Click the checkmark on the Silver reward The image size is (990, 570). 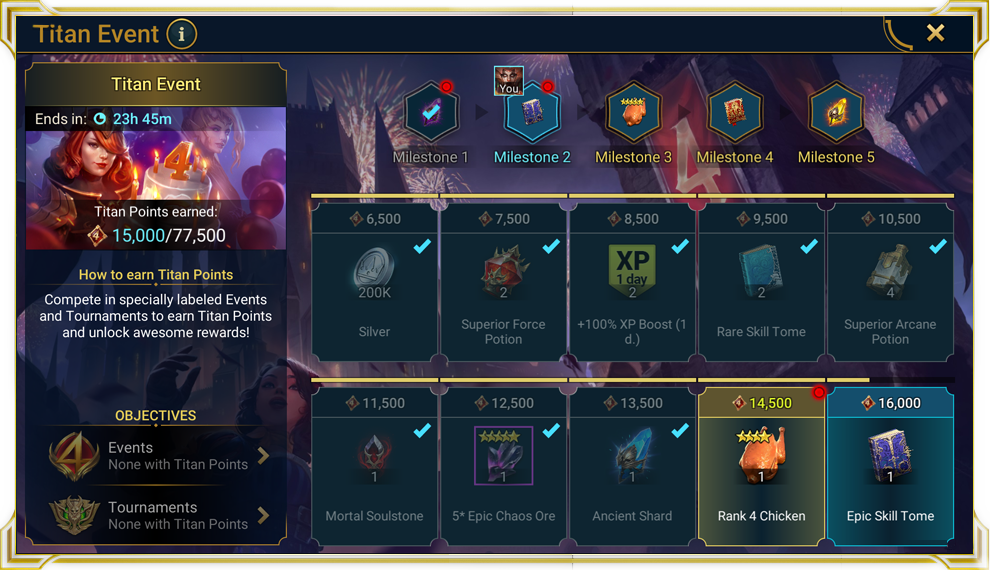[x=422, y=246]
